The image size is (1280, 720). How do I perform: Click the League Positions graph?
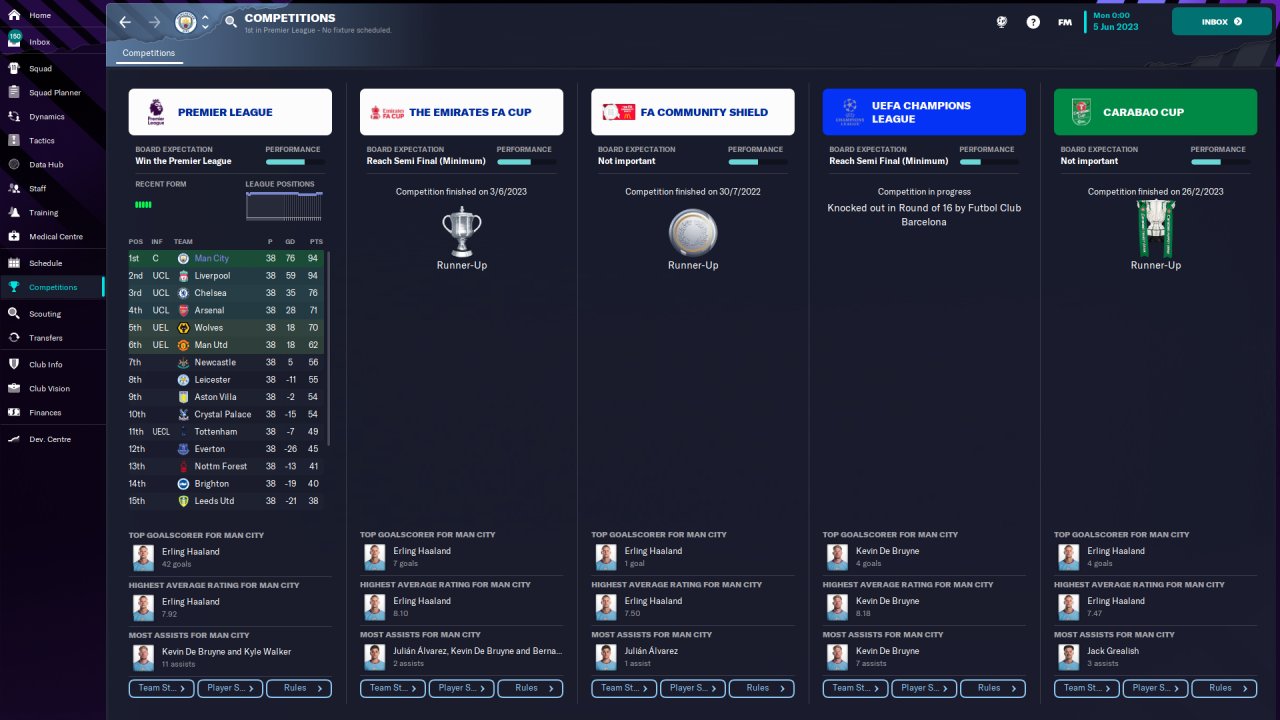[x=284, y=206]
